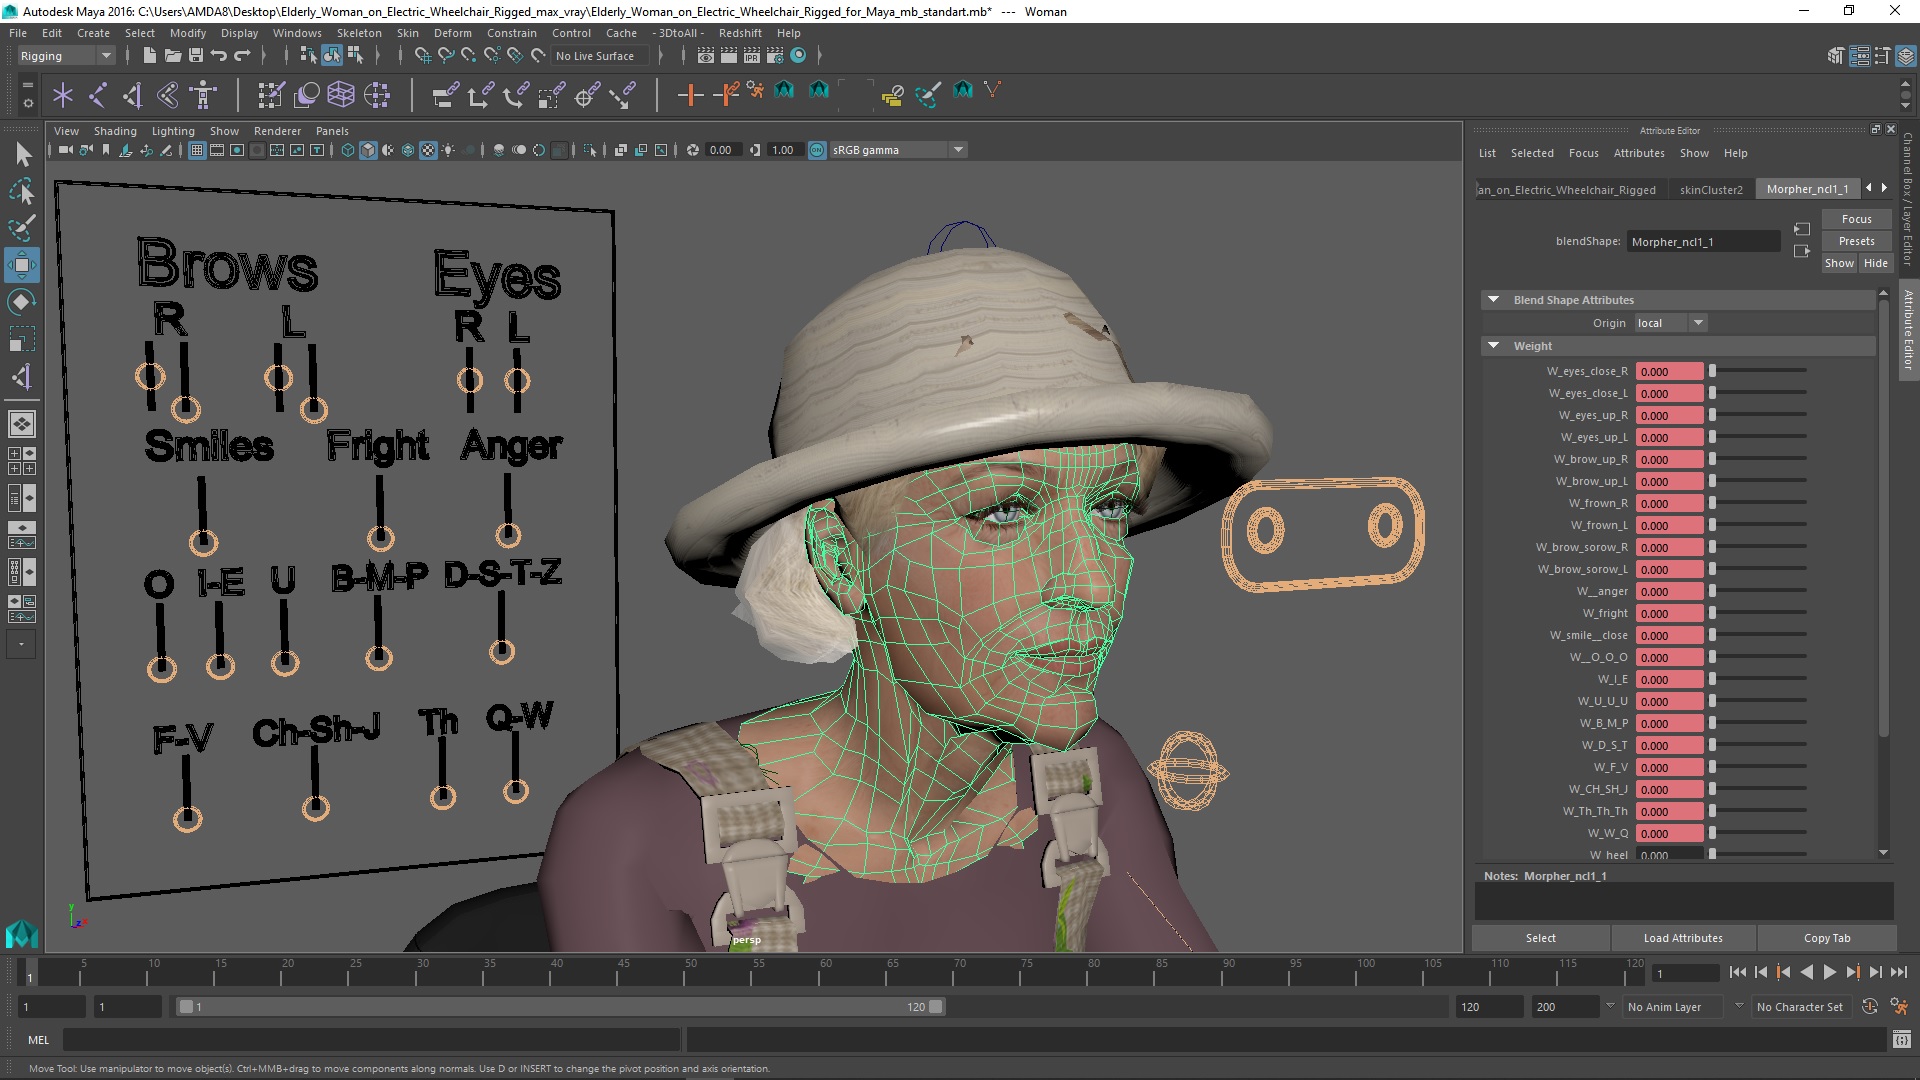The height and width of the screenshot is (1080, 1920).
Task: Click the W_eyes_close_R weight slider
Action: [1758, 371]
